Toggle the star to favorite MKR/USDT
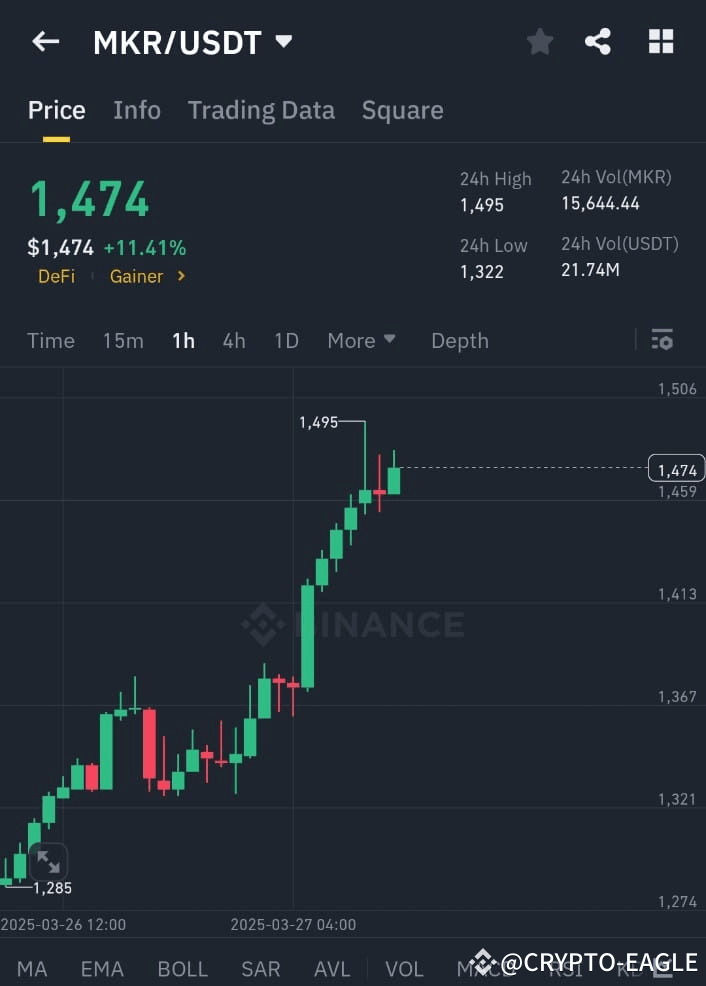The width and height of the screenshot is (706, 986). point(539,41)
